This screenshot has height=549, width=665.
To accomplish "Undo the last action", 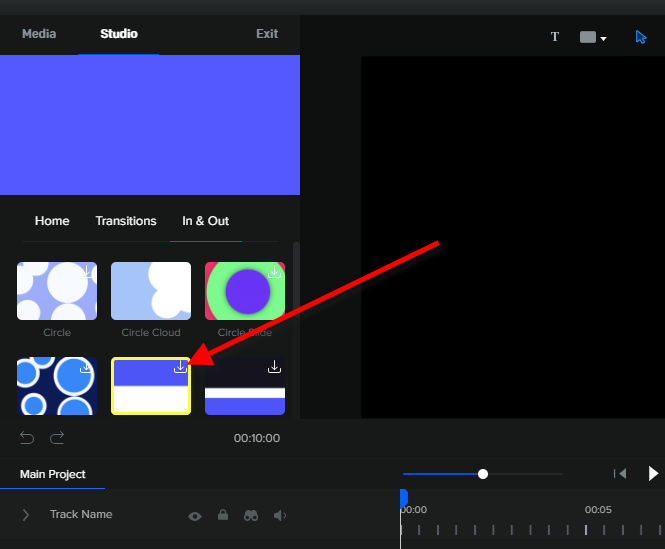I will (27, 438).
